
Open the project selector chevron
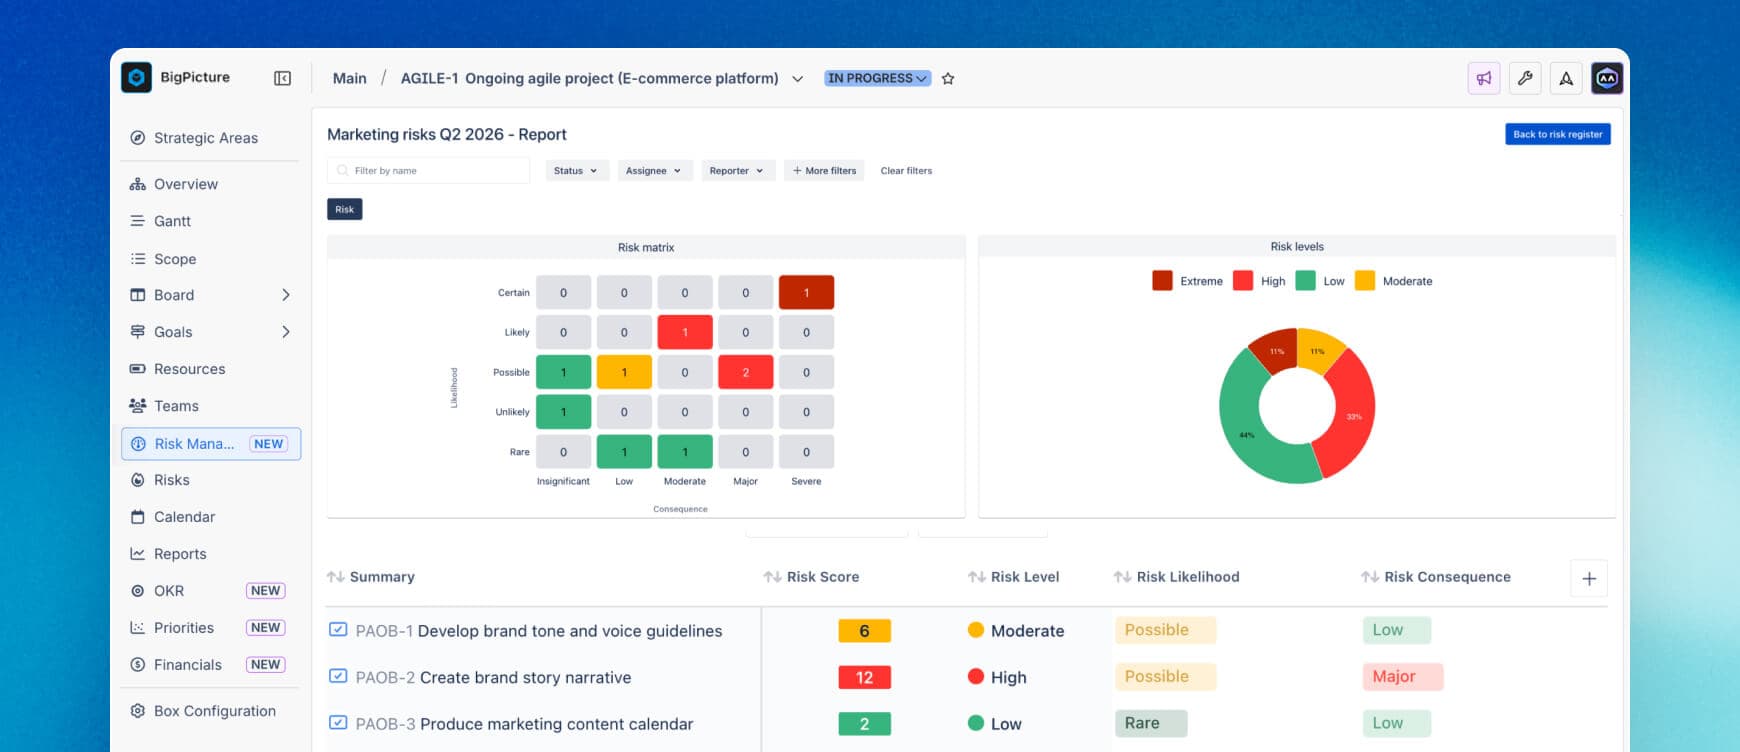pos(797,79)
